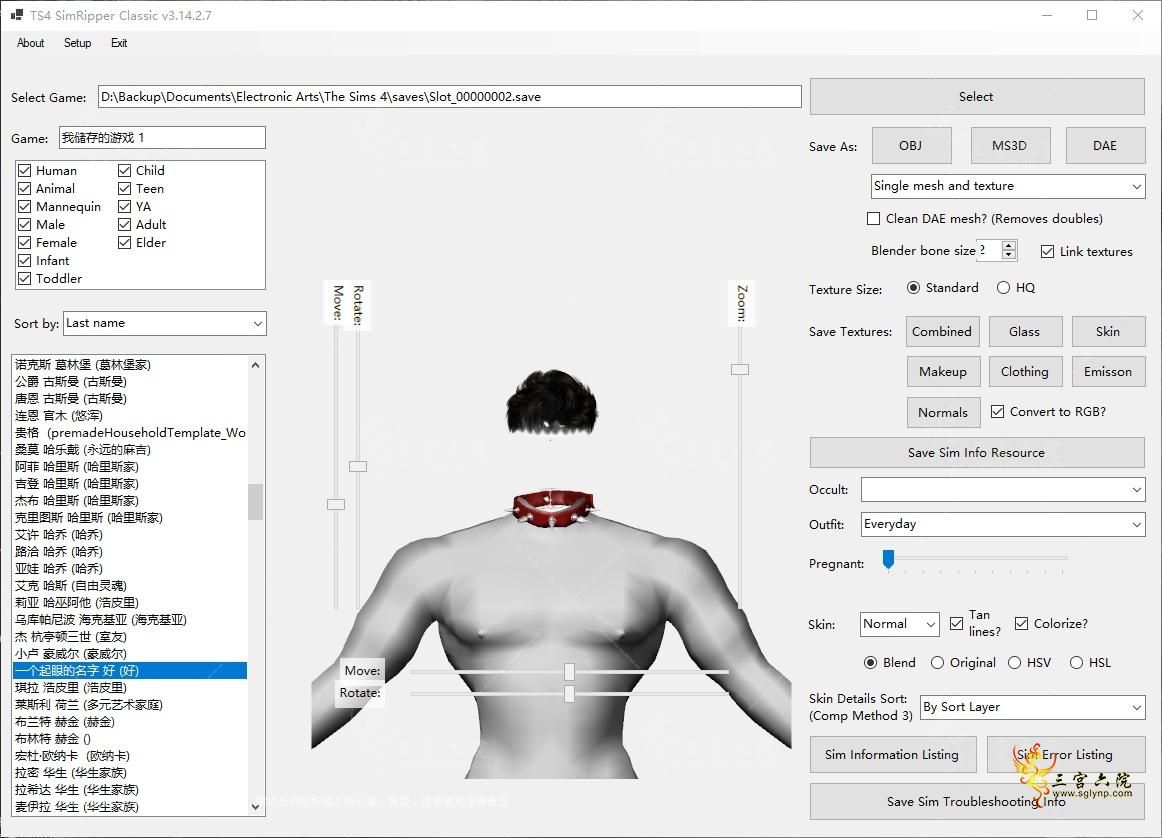Open the Outfit Everyday dropdown

point(1003,525)
